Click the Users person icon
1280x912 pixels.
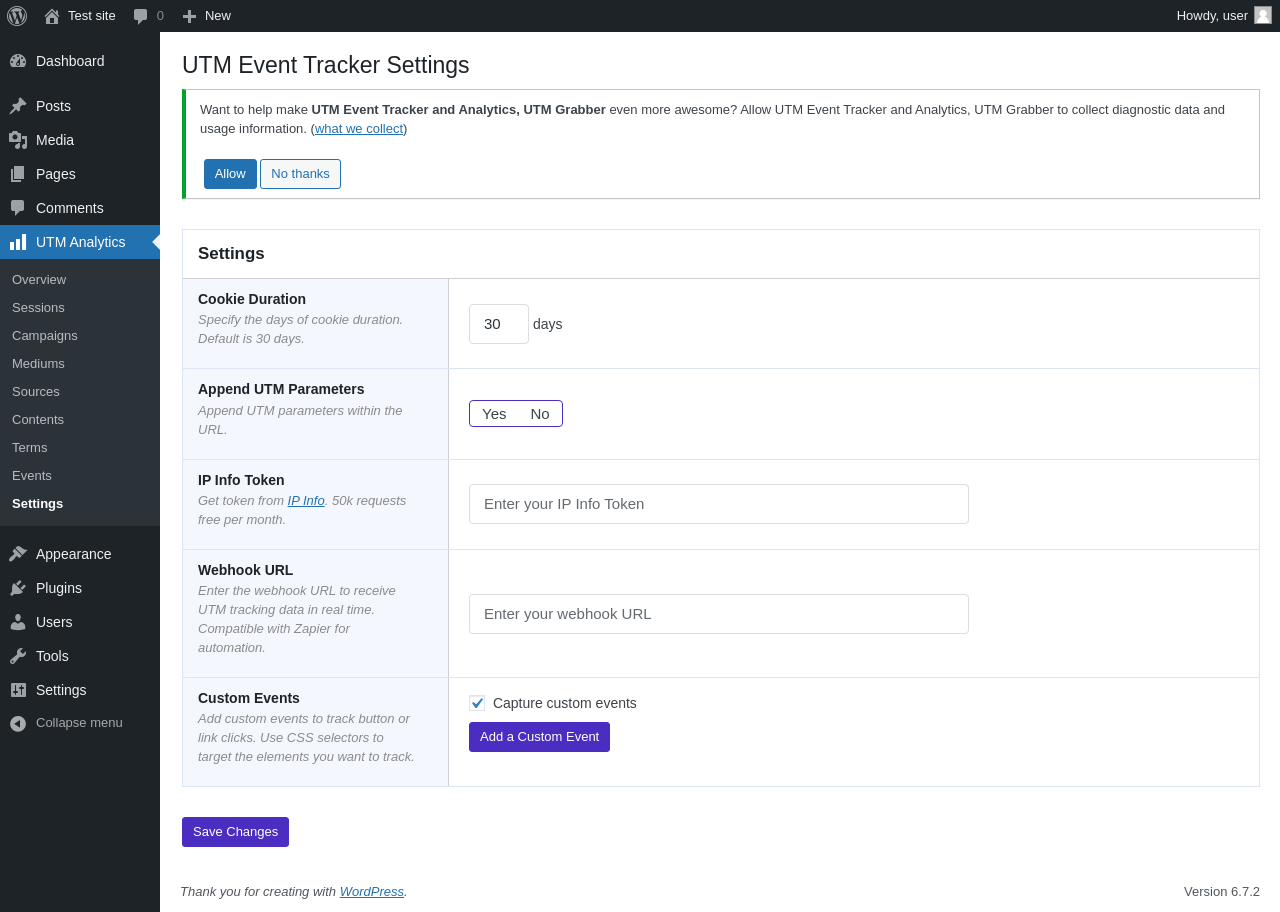(x=18, y=622)
